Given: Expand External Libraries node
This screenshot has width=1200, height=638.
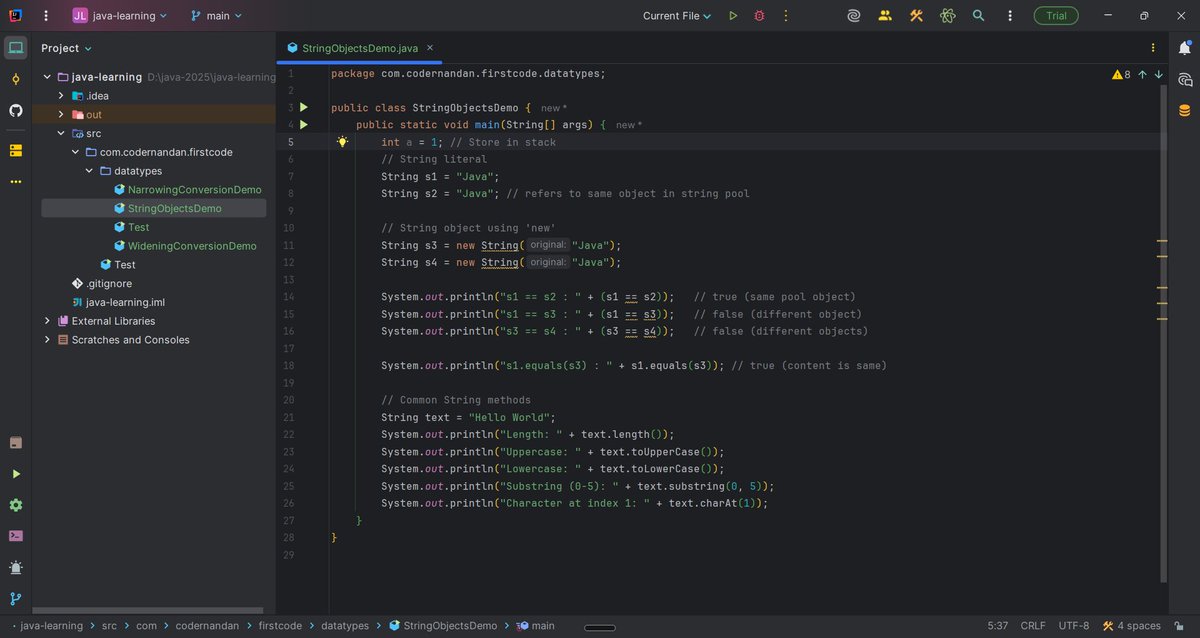Looking at the screenshot, I should (47, 321).
